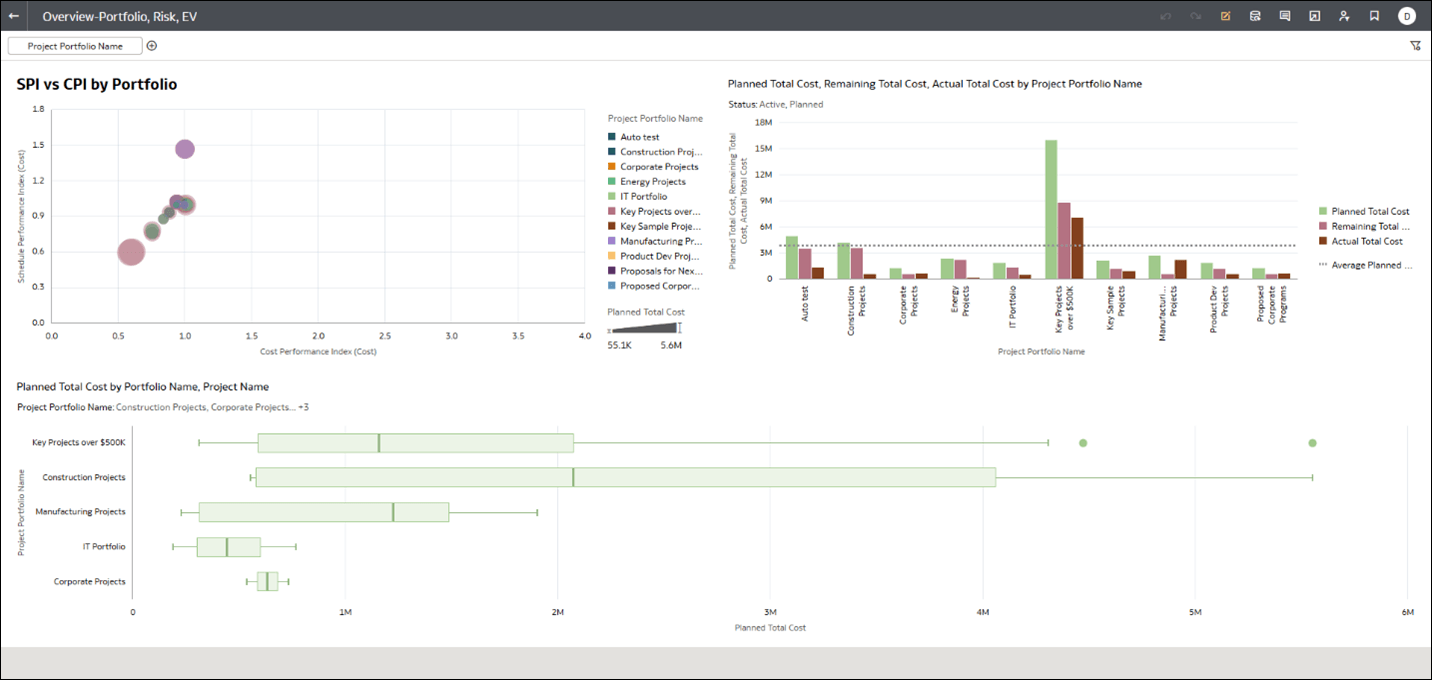This screenshot has width=1432, height=680.
Task: Click Remaining Total bar legend entry
Action: [x=1364, y=226]
